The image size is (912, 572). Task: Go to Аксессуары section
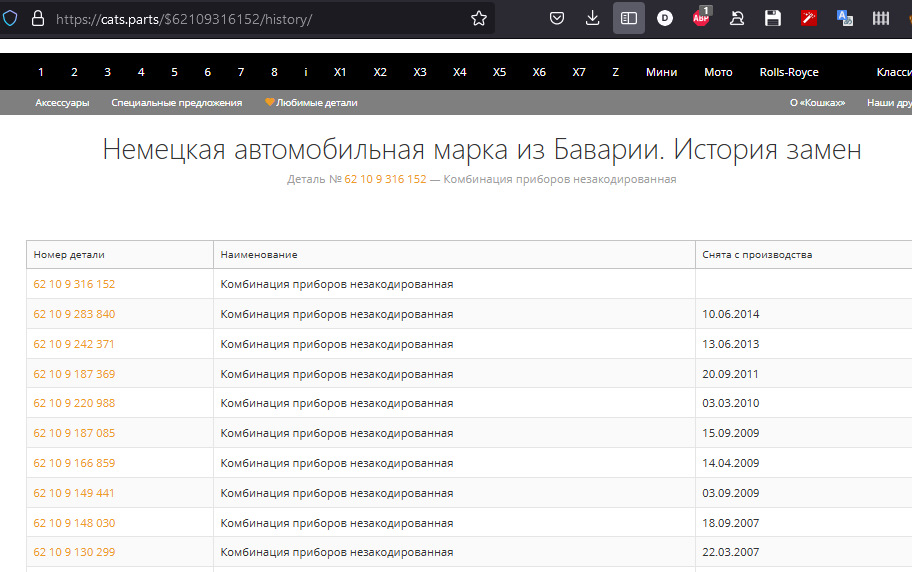pyautogui.click(x=62, y=102)
